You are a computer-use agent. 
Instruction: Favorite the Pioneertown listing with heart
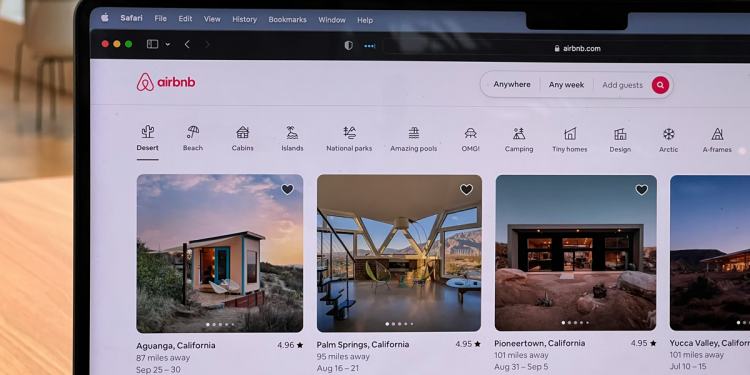pyautogui.click(x=641, y=190)
